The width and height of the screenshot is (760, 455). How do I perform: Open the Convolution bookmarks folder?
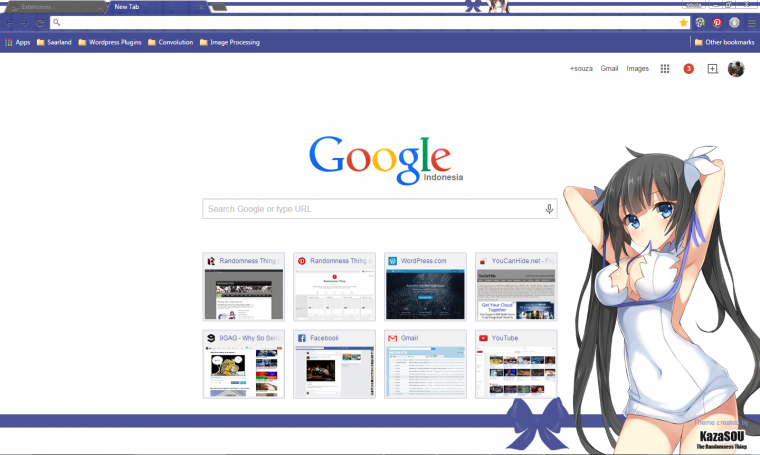coord(171,43)
